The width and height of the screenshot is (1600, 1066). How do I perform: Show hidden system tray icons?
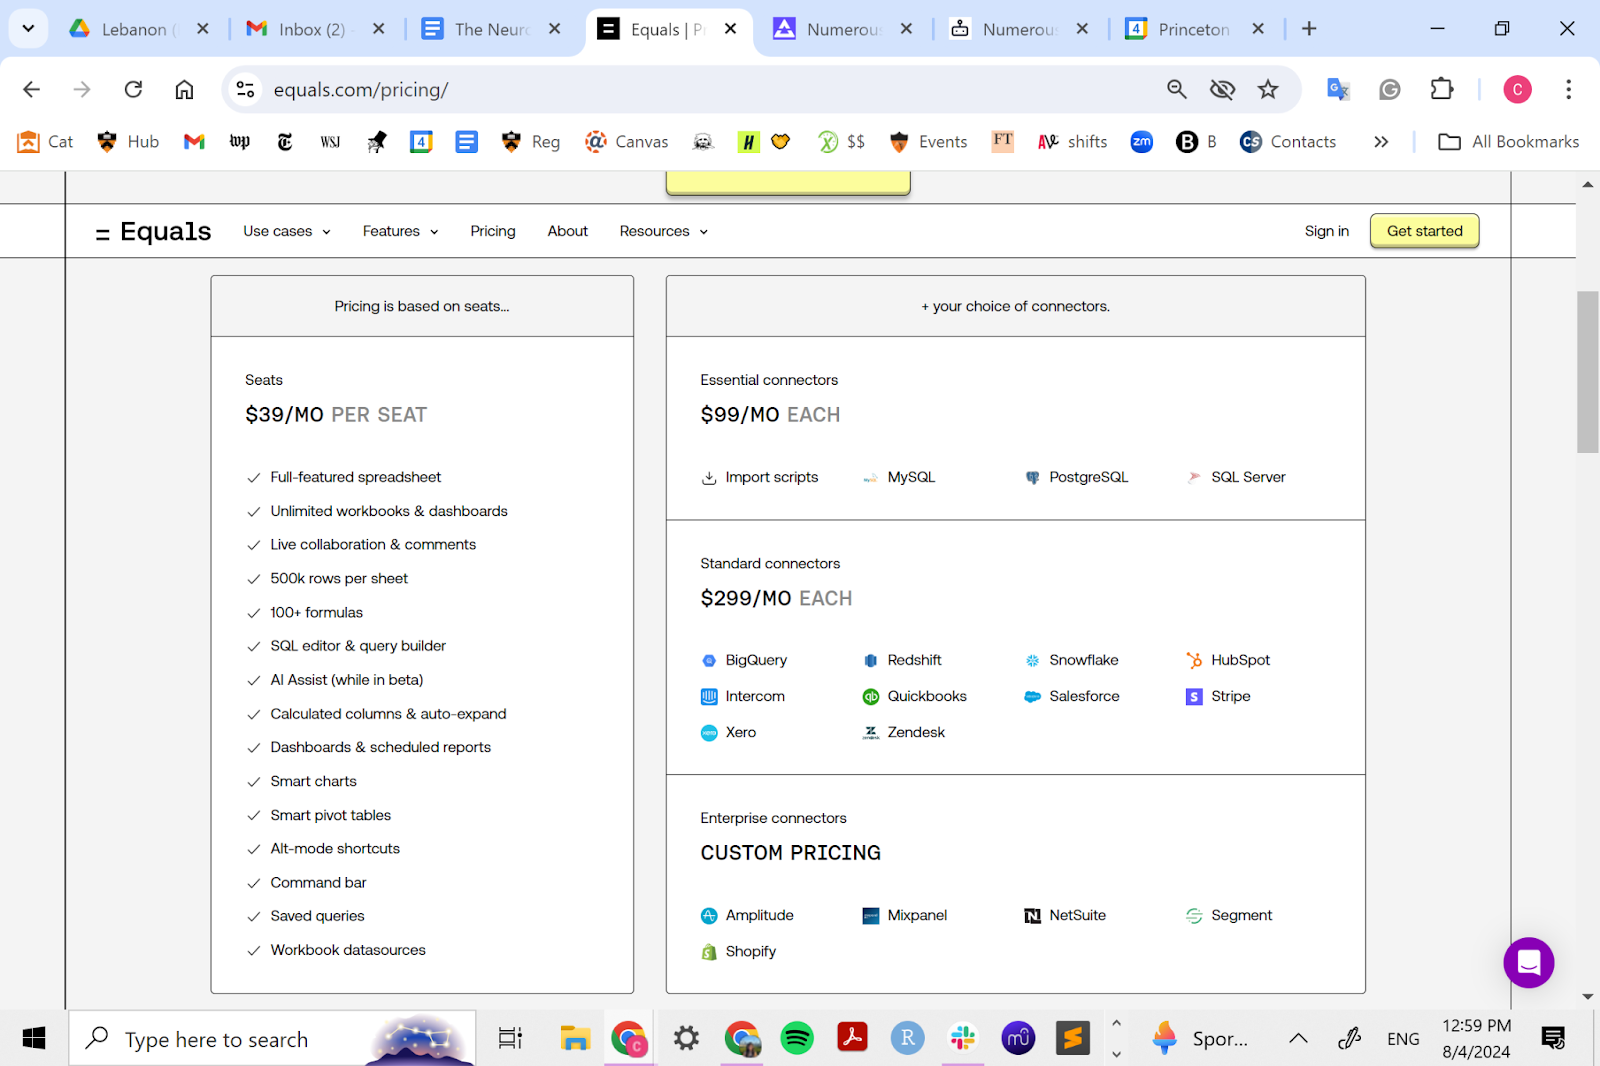pos(1298,1038)
